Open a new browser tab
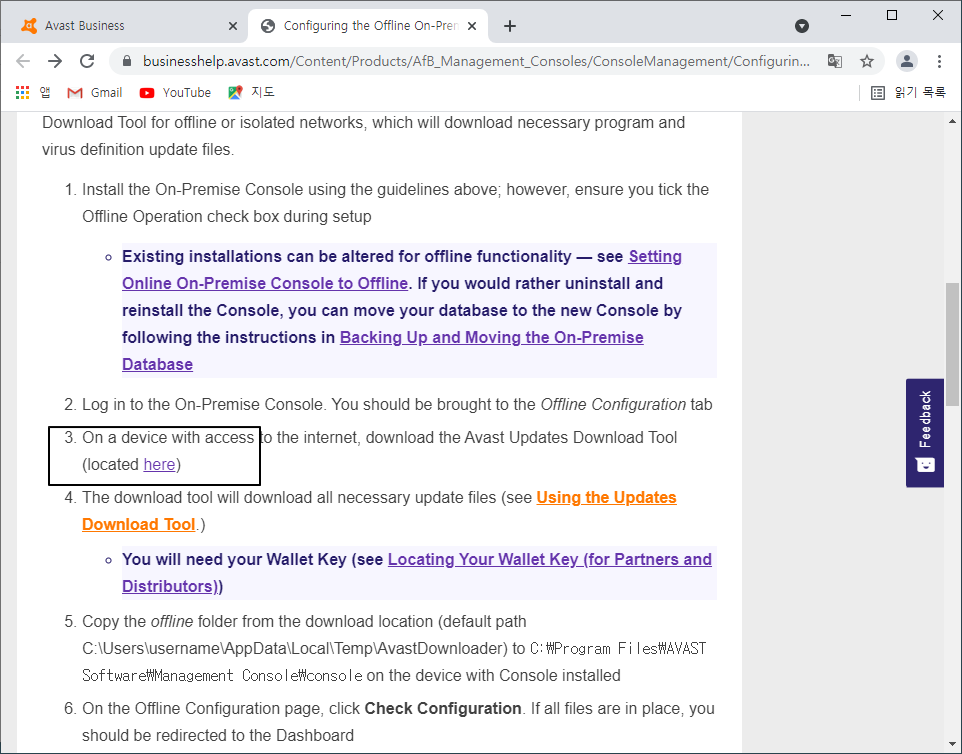Viewport: 962px width, 754px height. [x=510, y=26]
